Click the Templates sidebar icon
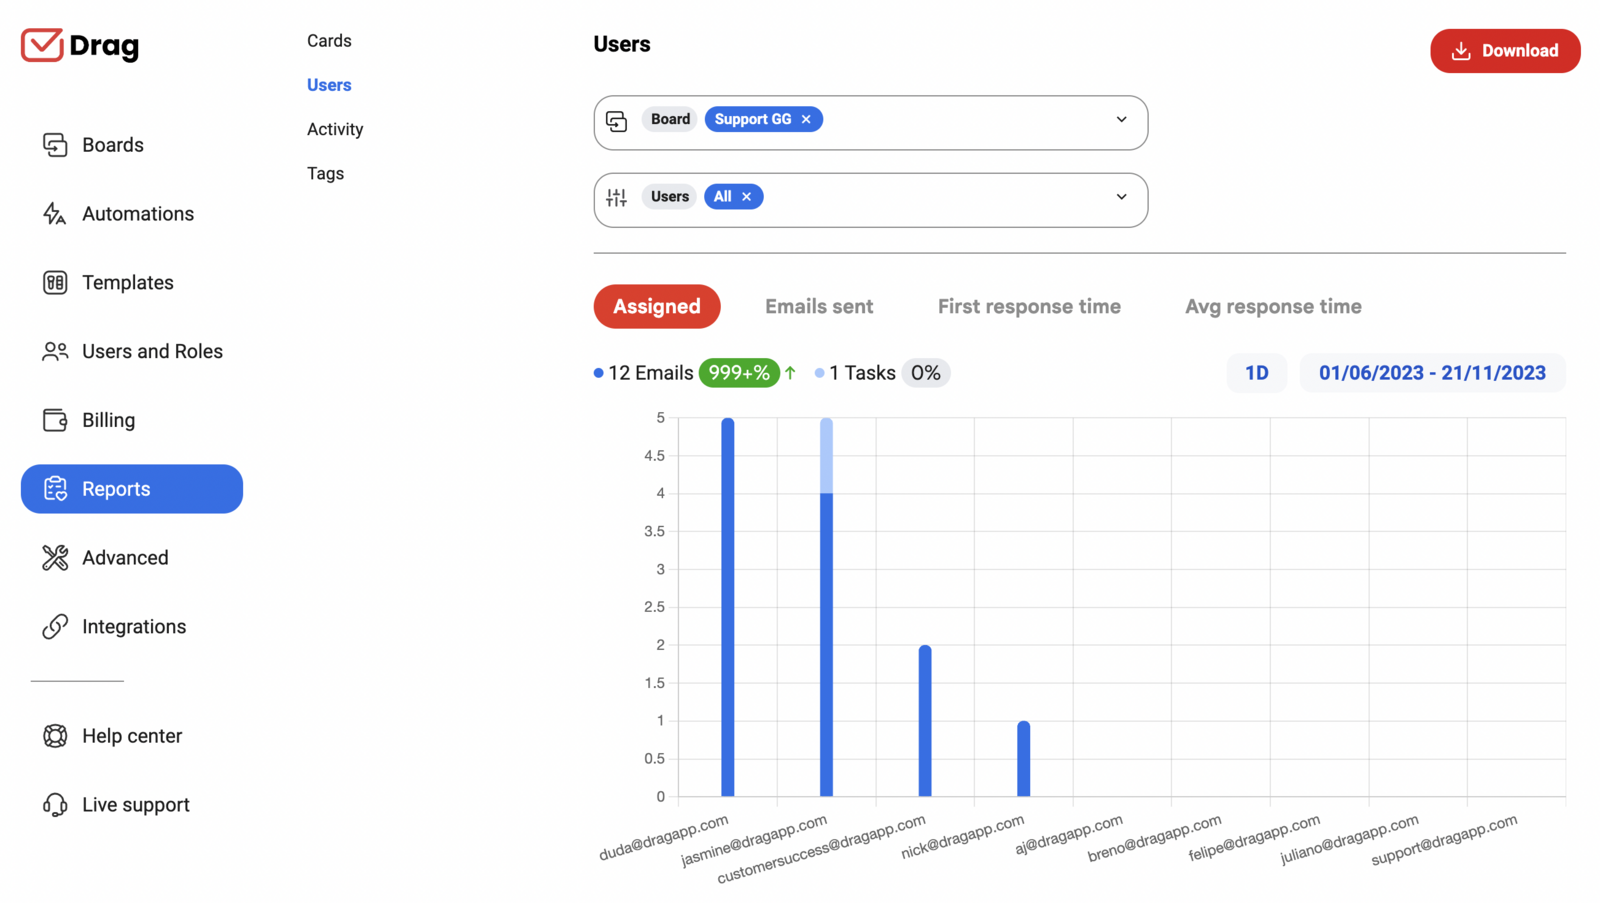Viewport: 1600px width, 903px height. coord(55,283)
